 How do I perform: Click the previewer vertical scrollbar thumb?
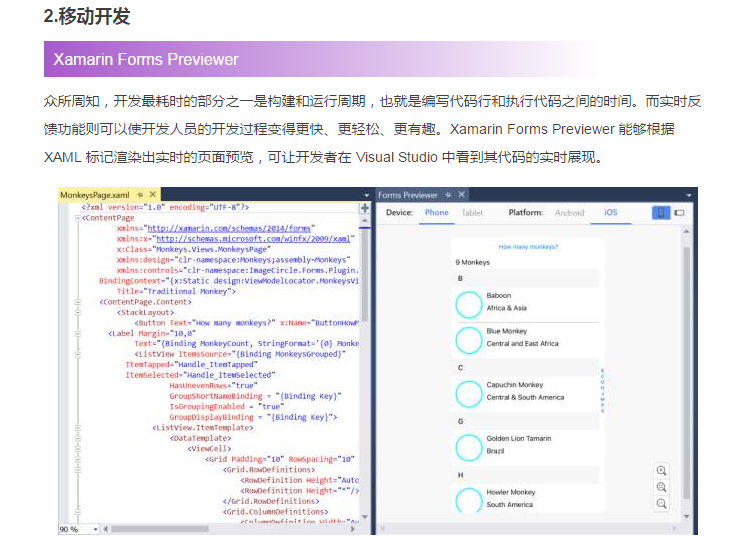tap(686, 373)
